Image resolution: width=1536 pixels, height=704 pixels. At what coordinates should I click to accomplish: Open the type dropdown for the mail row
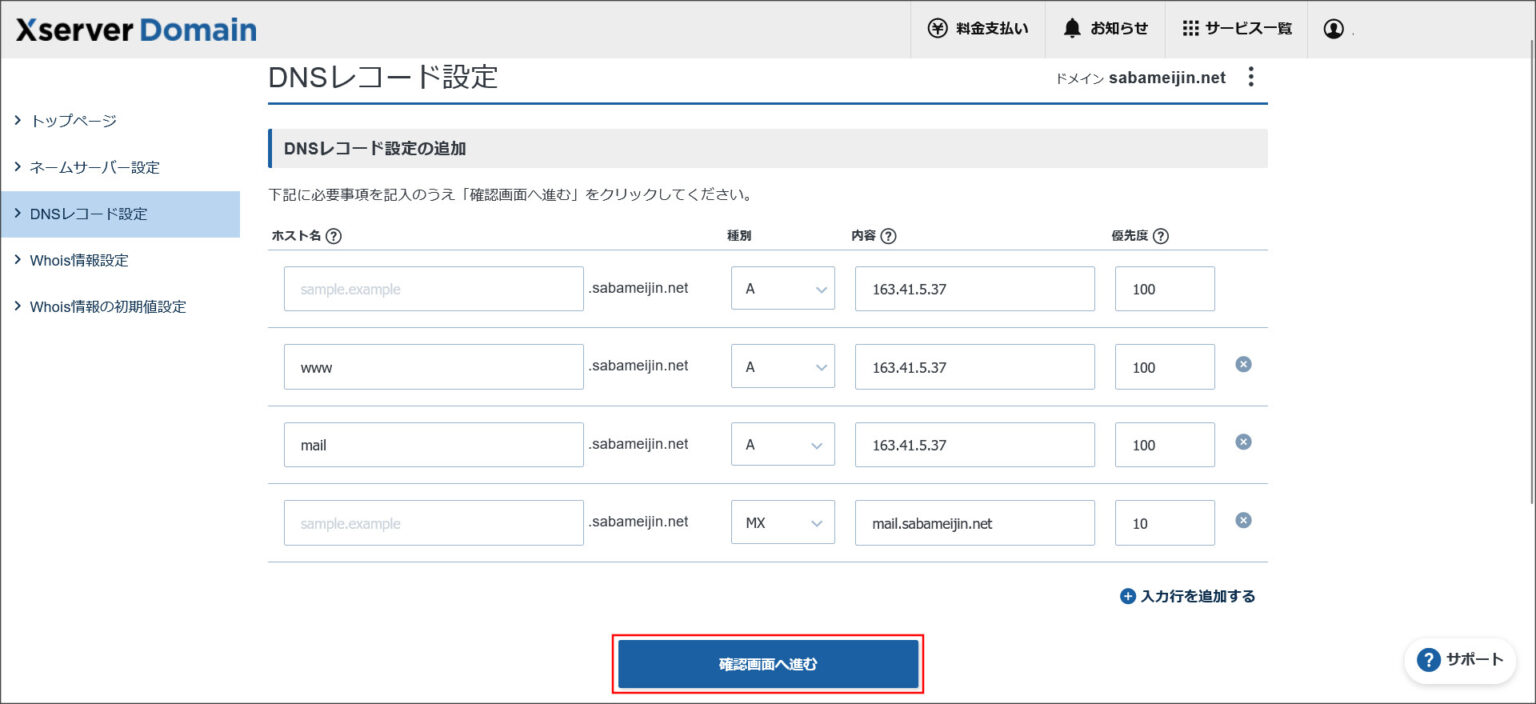click(782, 444)
